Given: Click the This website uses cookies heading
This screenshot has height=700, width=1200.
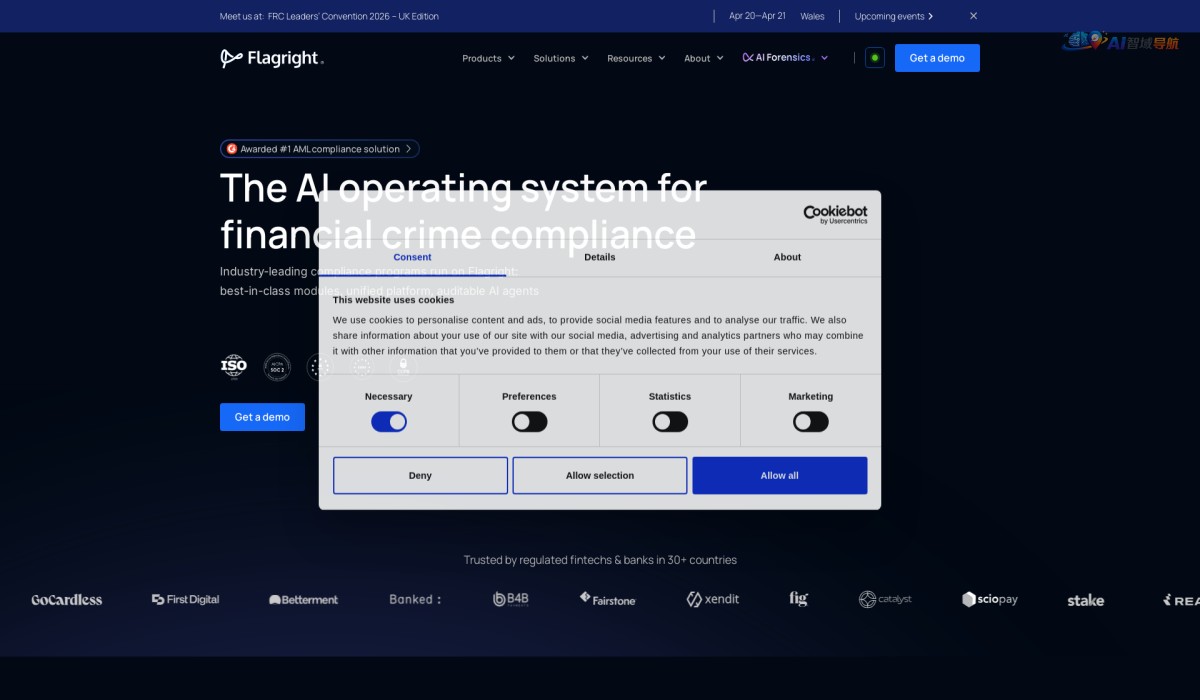Looking at the screenshot, I should click(x=393, y=299).
